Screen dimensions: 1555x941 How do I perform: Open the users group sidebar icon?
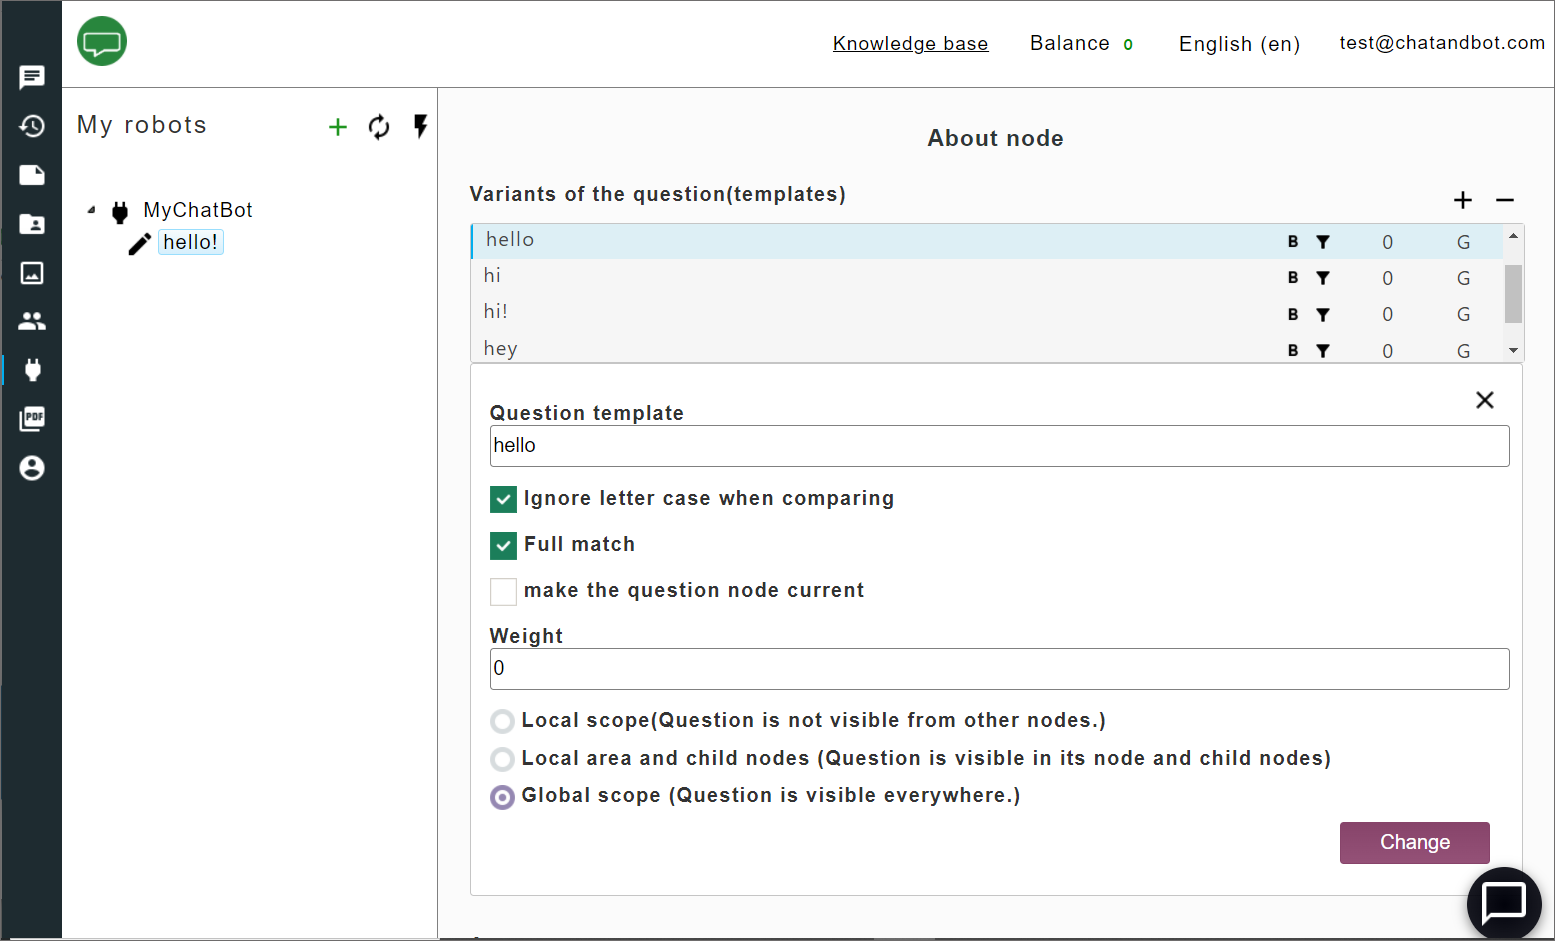(x=32, y=321)
